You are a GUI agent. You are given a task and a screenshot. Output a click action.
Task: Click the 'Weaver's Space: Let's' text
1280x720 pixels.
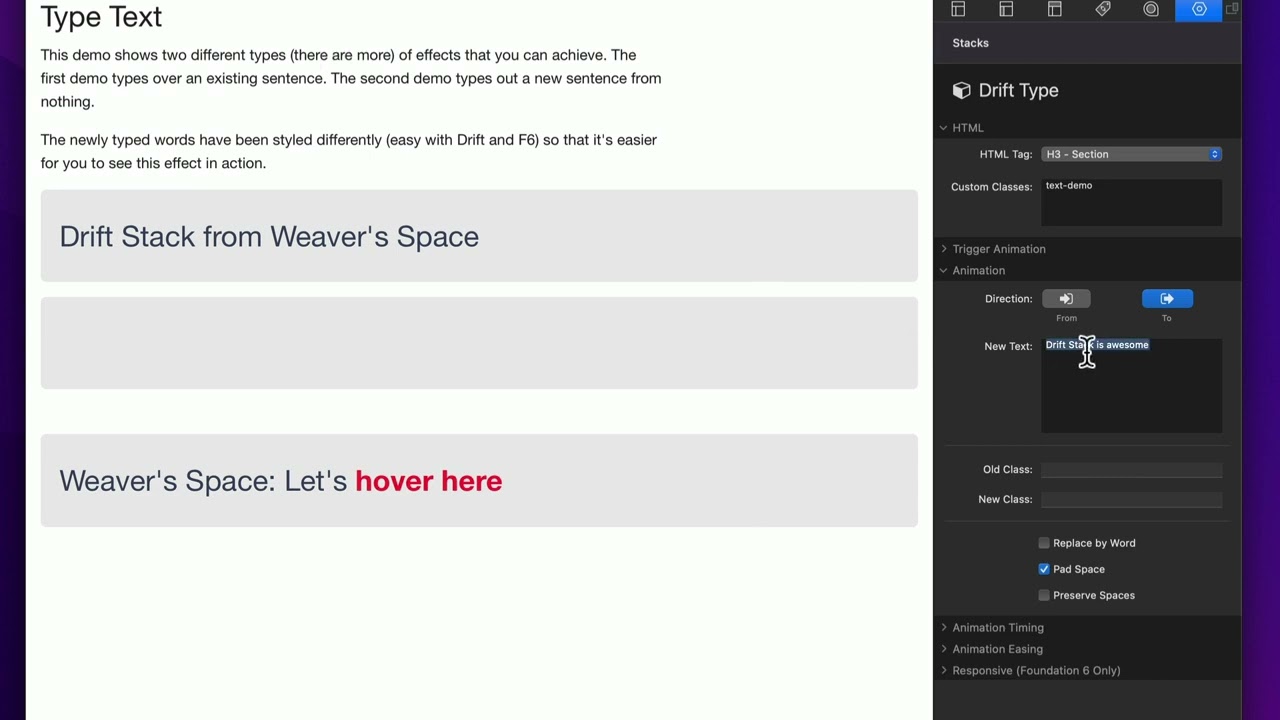coord(203,481)
